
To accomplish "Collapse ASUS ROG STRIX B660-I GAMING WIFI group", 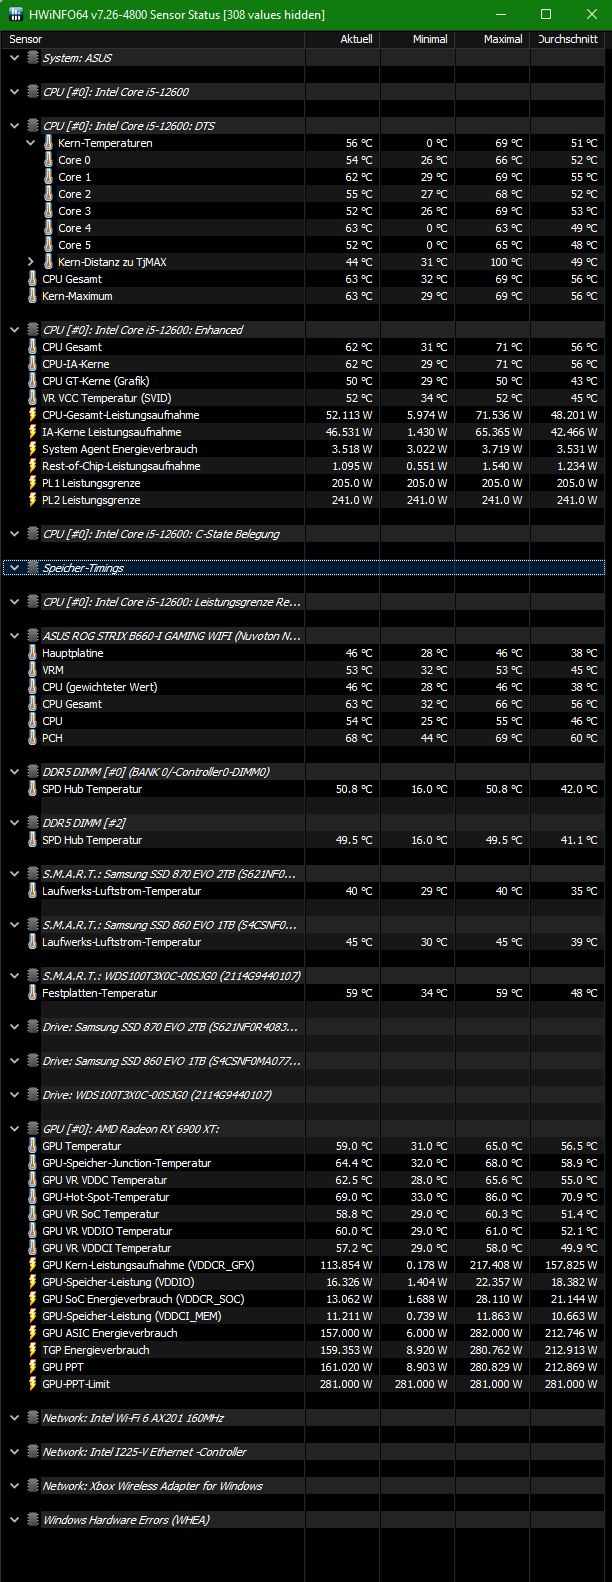I will (14, 636).
